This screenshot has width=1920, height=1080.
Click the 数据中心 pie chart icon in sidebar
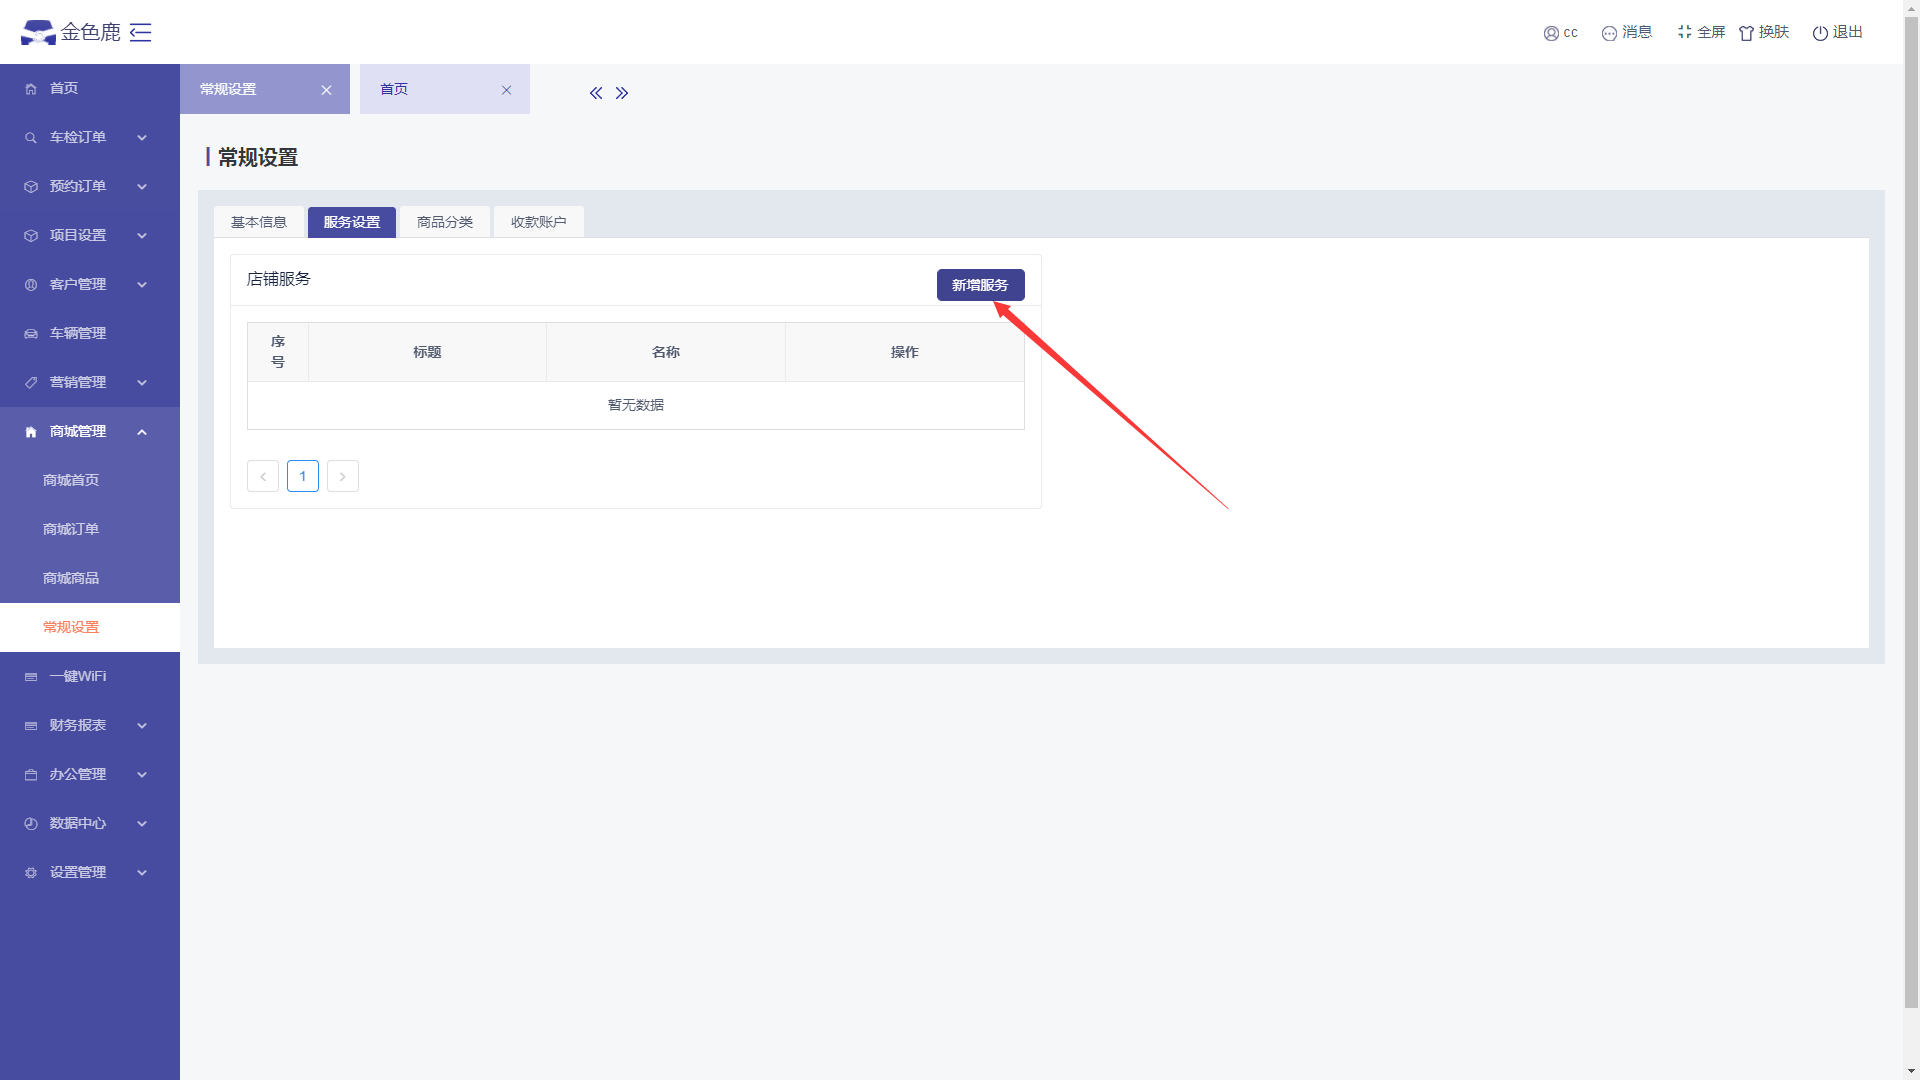31,824
